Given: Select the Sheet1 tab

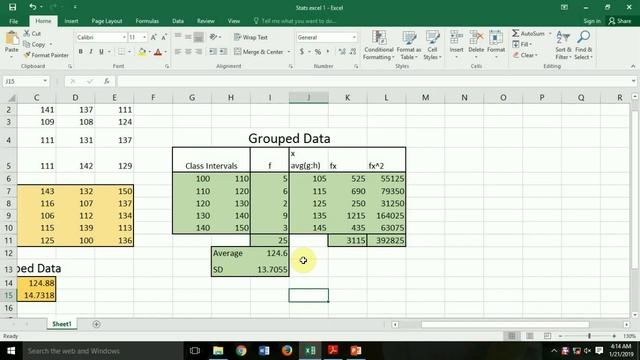Looking at the screenshot, I should [x=62, y=324].
